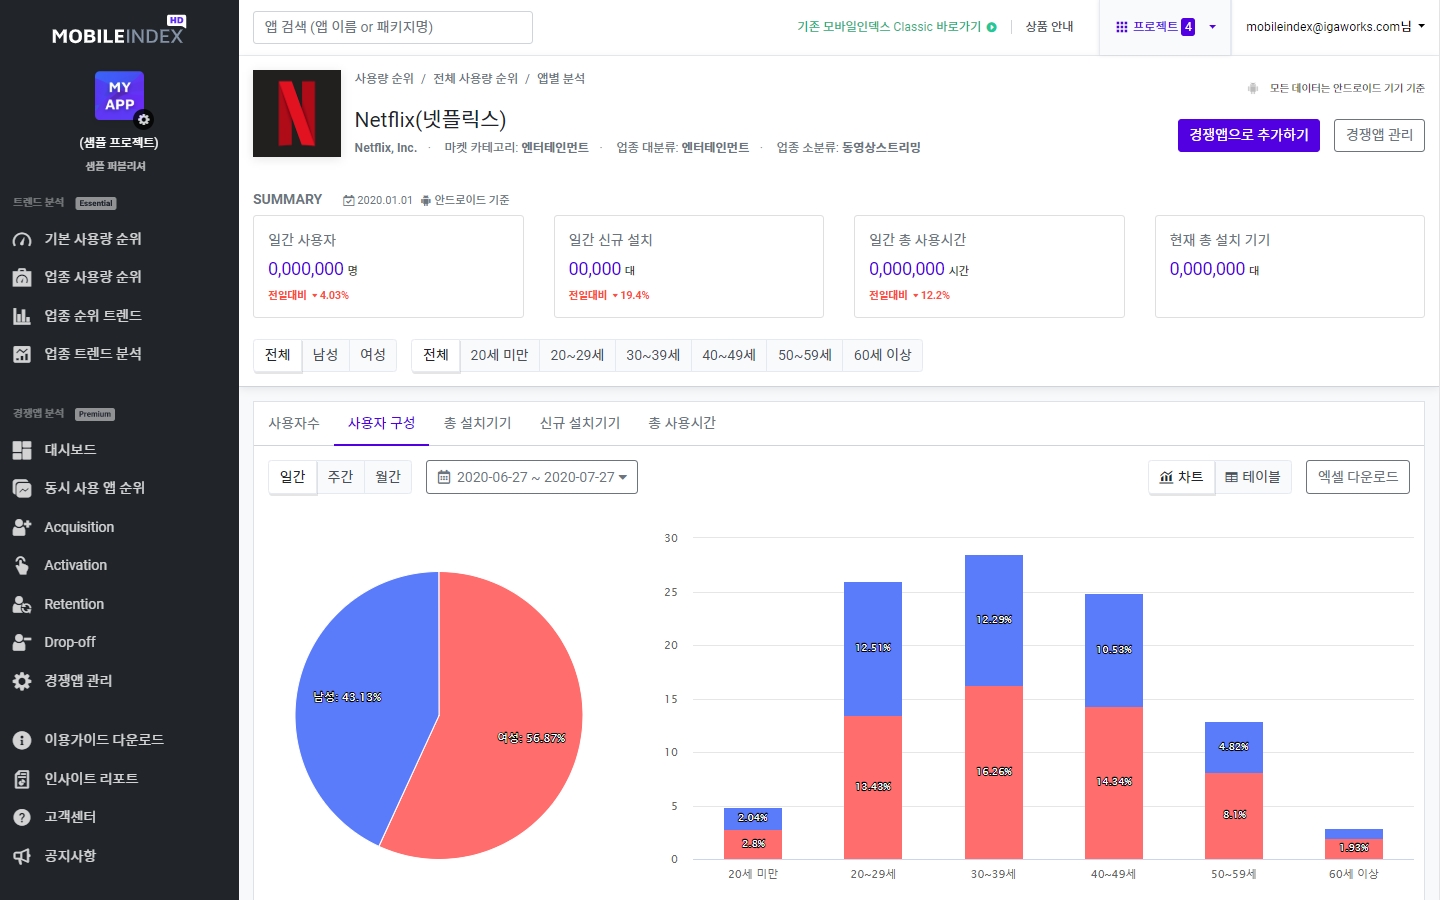Select the 40~49세 age filter
The width and height of the screenshot is (1440, 900).
729,355
